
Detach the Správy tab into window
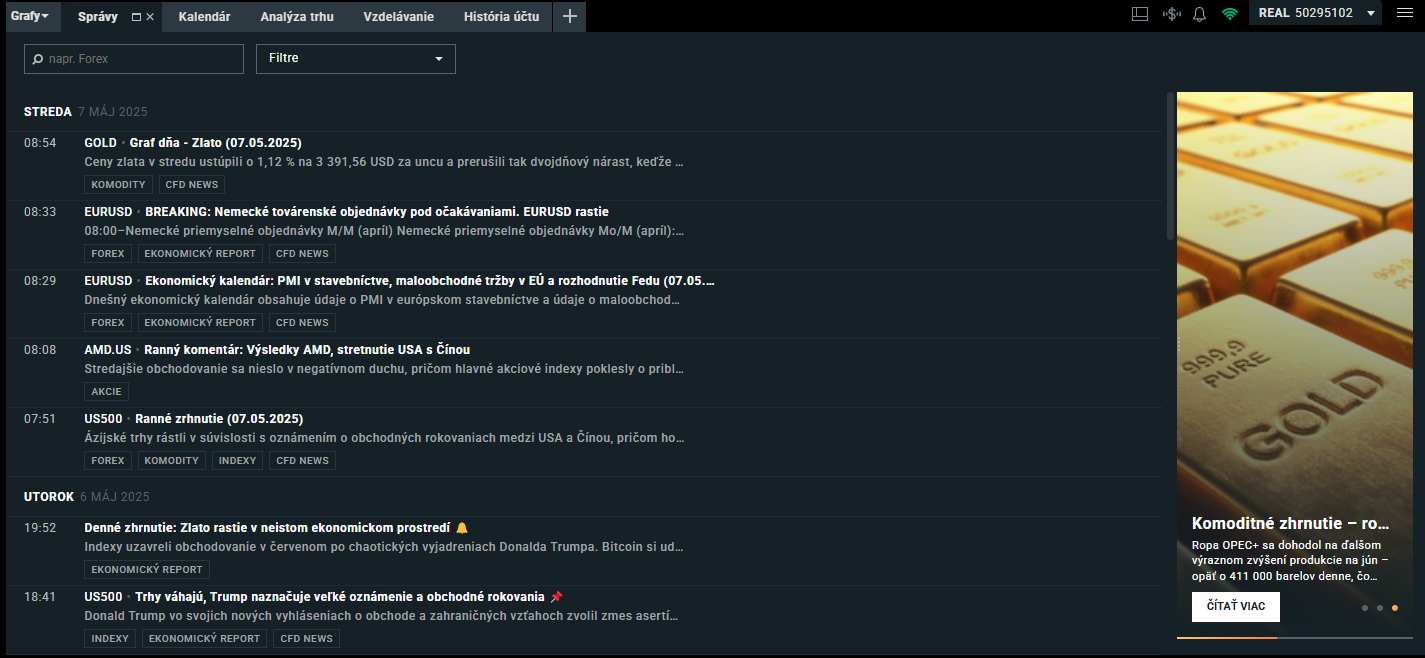136,17
